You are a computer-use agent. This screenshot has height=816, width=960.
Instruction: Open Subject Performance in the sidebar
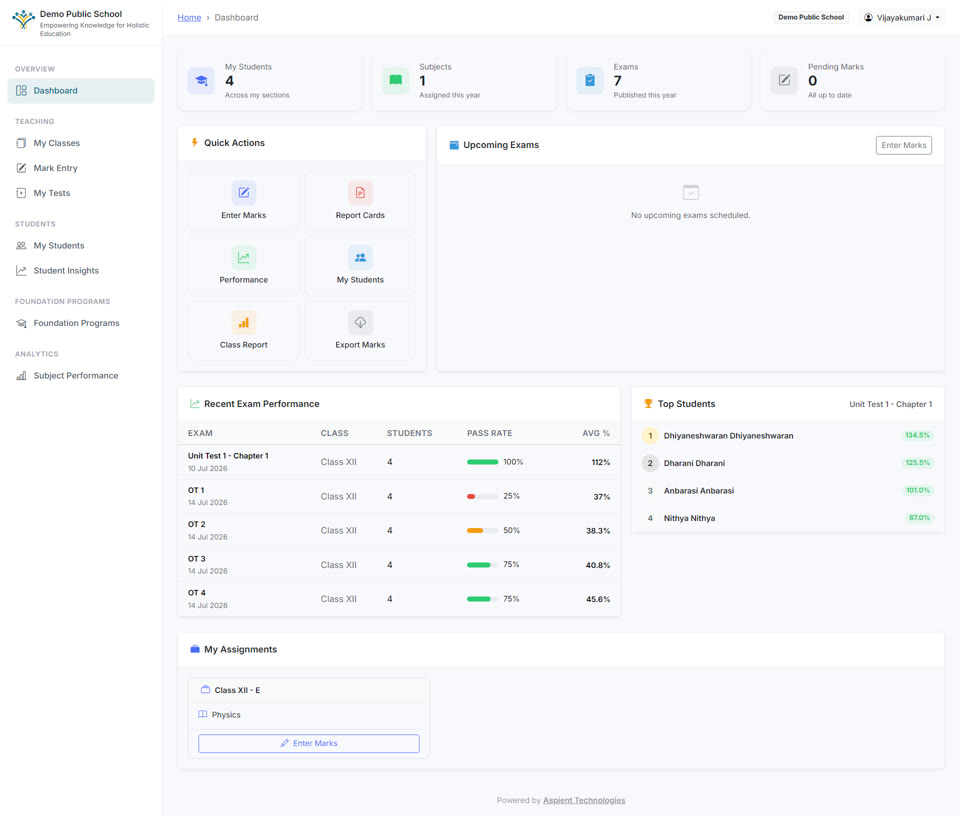coord(81,376)
